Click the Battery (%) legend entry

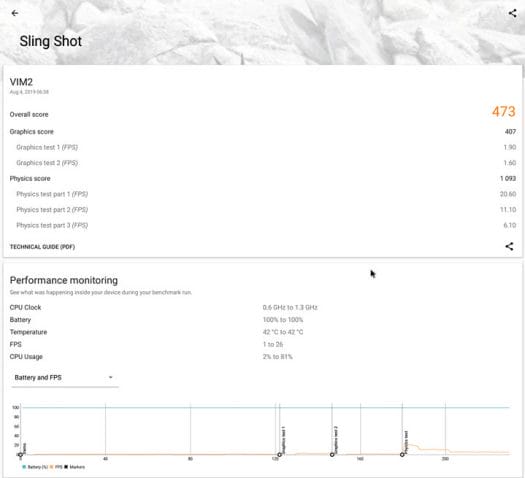[35, 467]
